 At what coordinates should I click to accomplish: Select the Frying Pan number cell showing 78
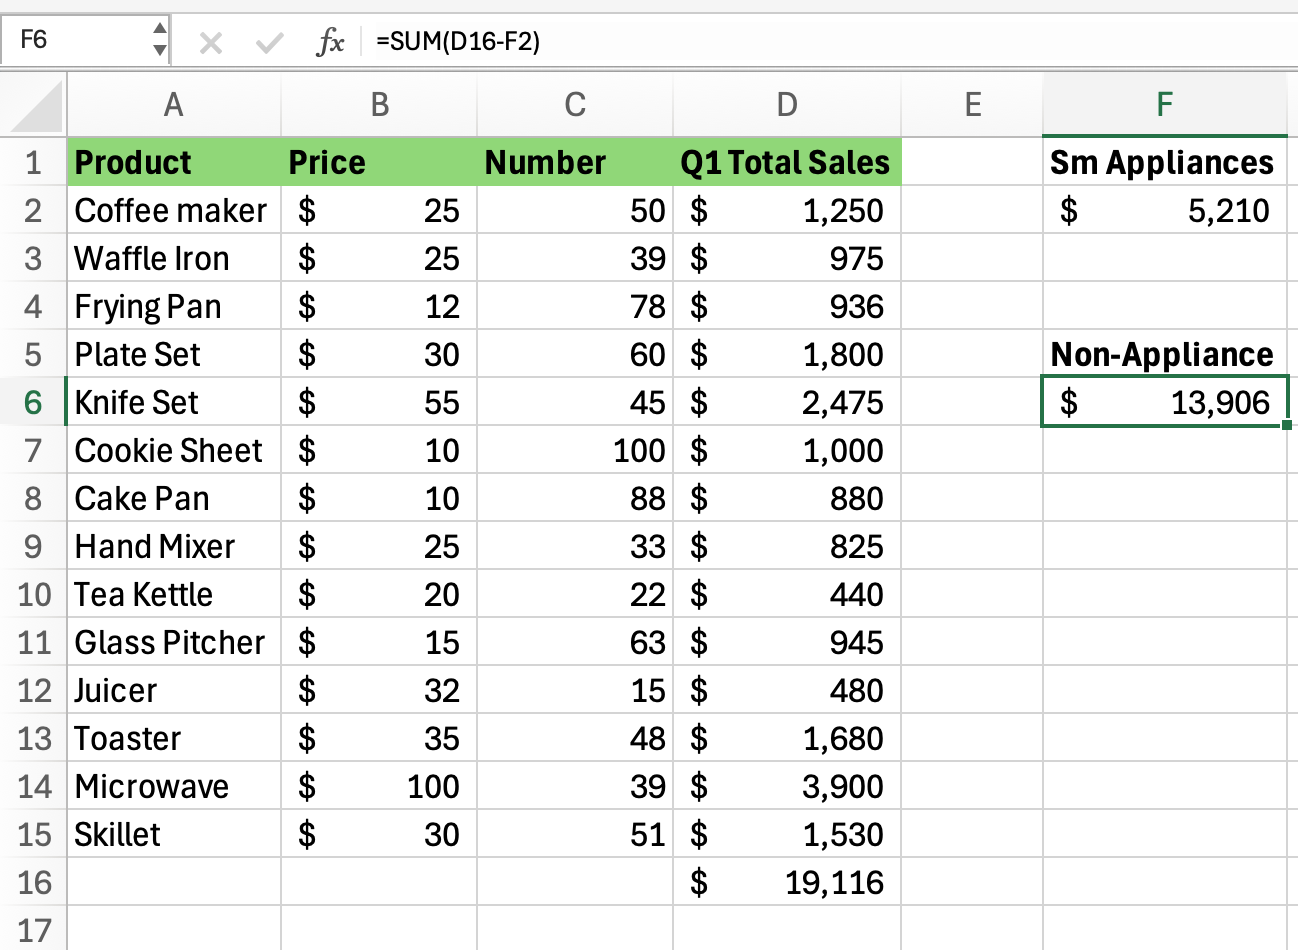coord(575,306)
